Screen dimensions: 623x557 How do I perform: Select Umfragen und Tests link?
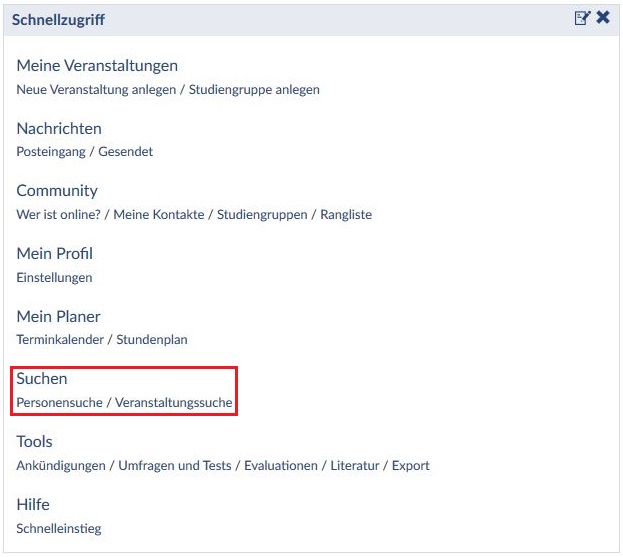tap(175, 465)
